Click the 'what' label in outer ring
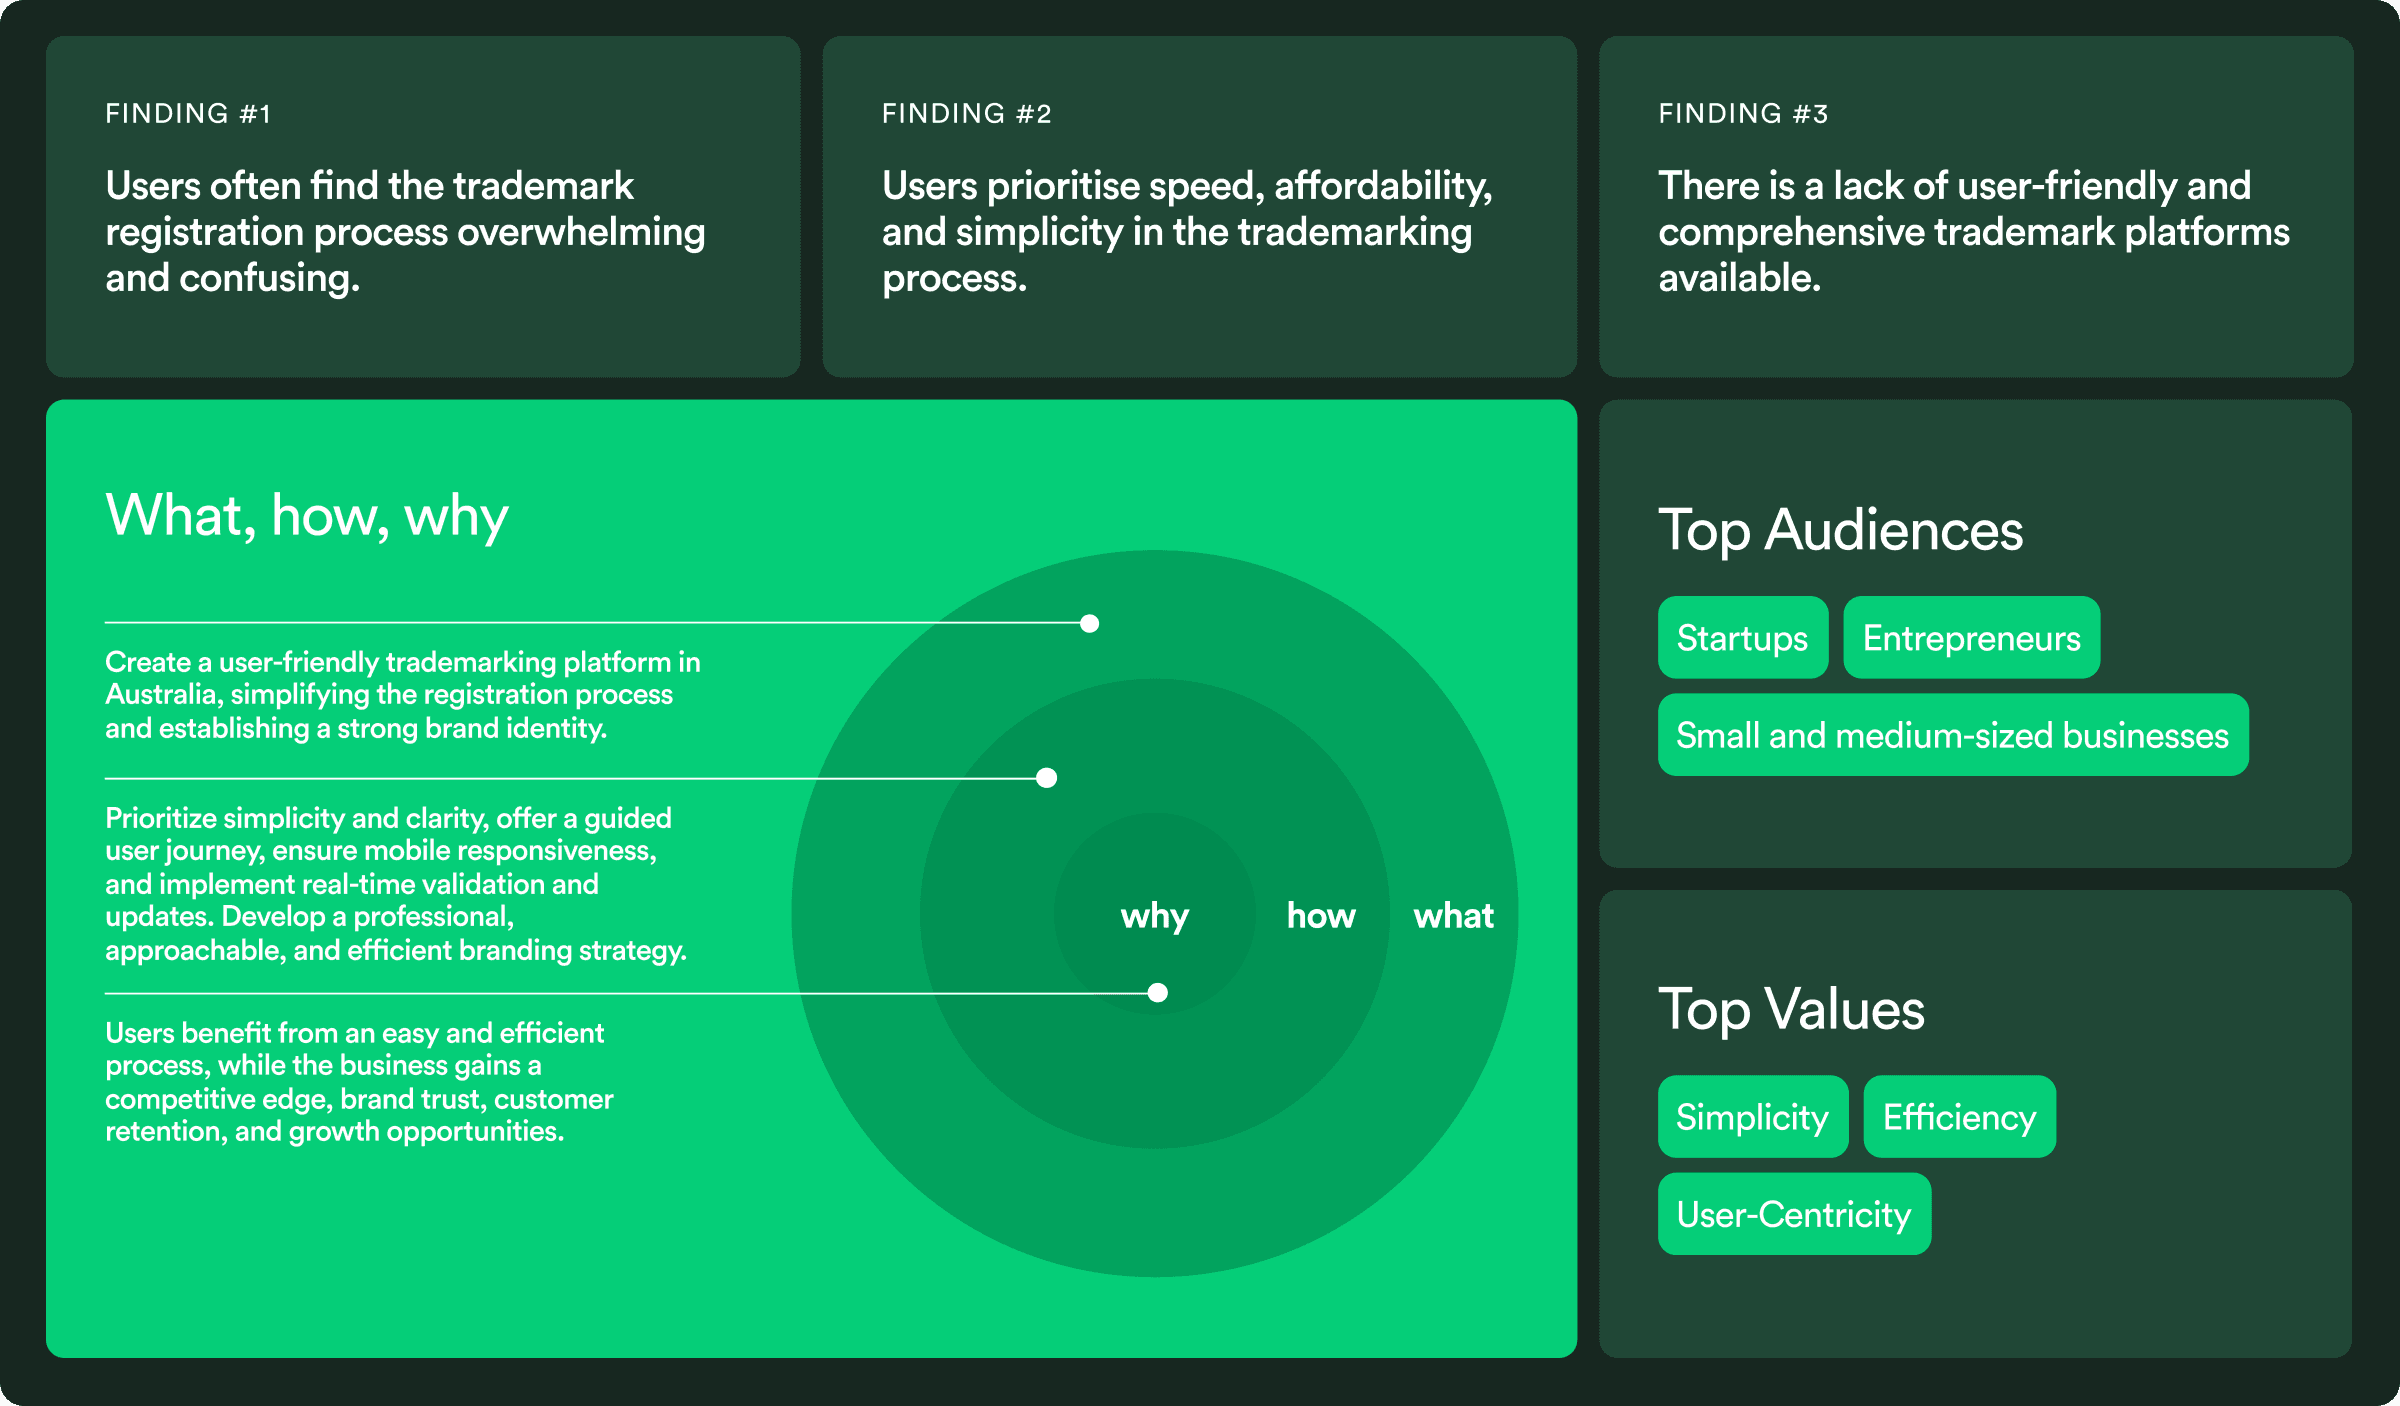The width and height of the screenshot is (2400, 1406). click(x=1453, y=916)
